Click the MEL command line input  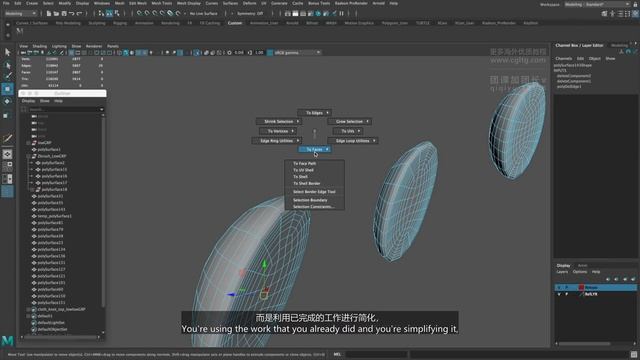click(376, 354)
